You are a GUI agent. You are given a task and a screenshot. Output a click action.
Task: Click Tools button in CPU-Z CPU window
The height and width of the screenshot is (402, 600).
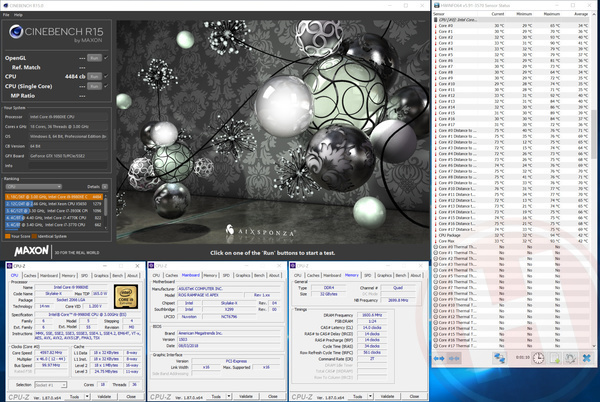tap(74, 397)
